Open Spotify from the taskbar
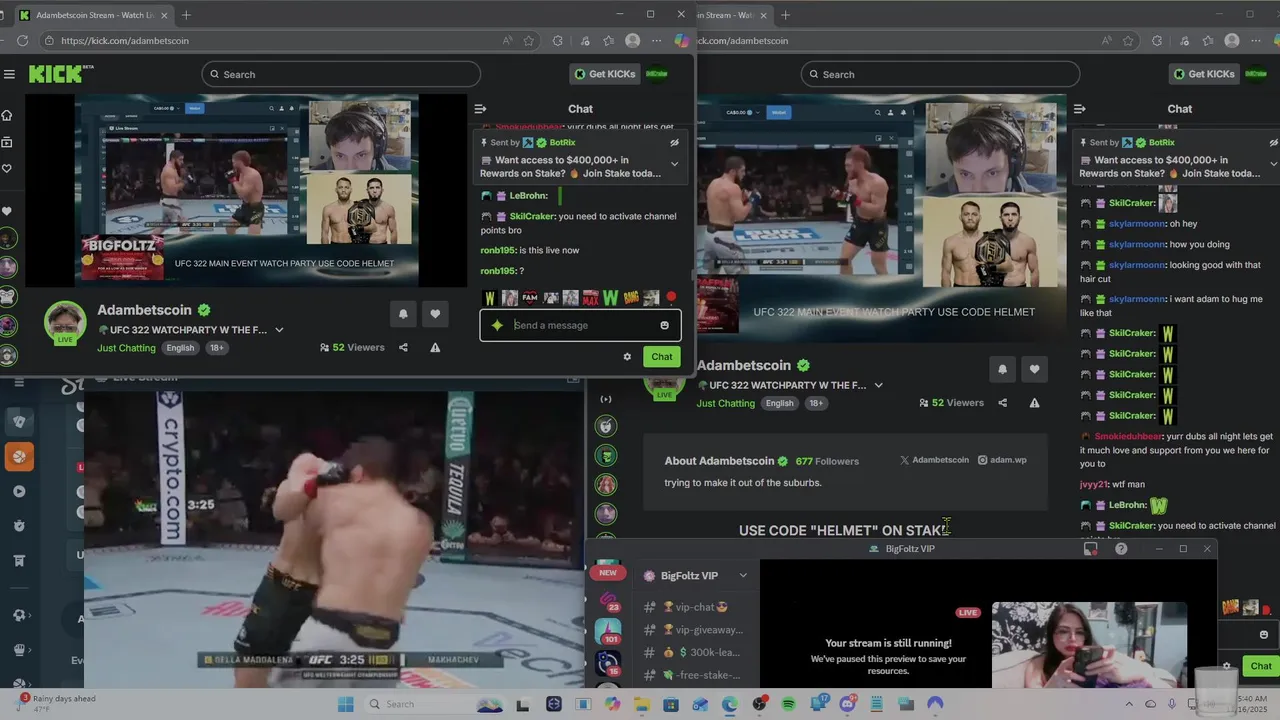Image resolution: width=1280 pixels, height=720 pixels. [x=788, y=704]
